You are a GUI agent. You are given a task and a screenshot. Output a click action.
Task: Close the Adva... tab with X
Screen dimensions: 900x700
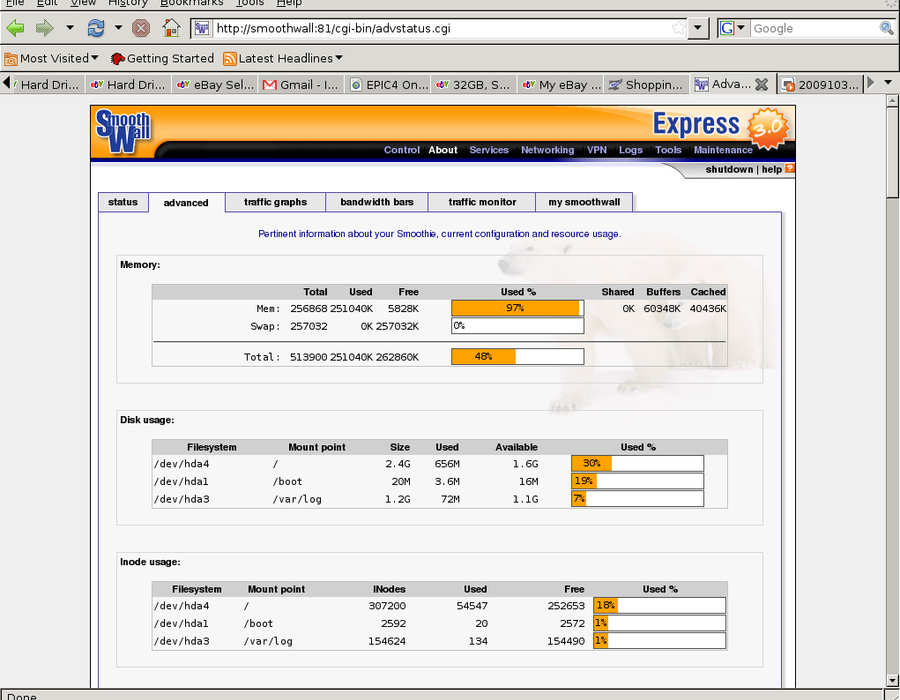click(762, 85)
